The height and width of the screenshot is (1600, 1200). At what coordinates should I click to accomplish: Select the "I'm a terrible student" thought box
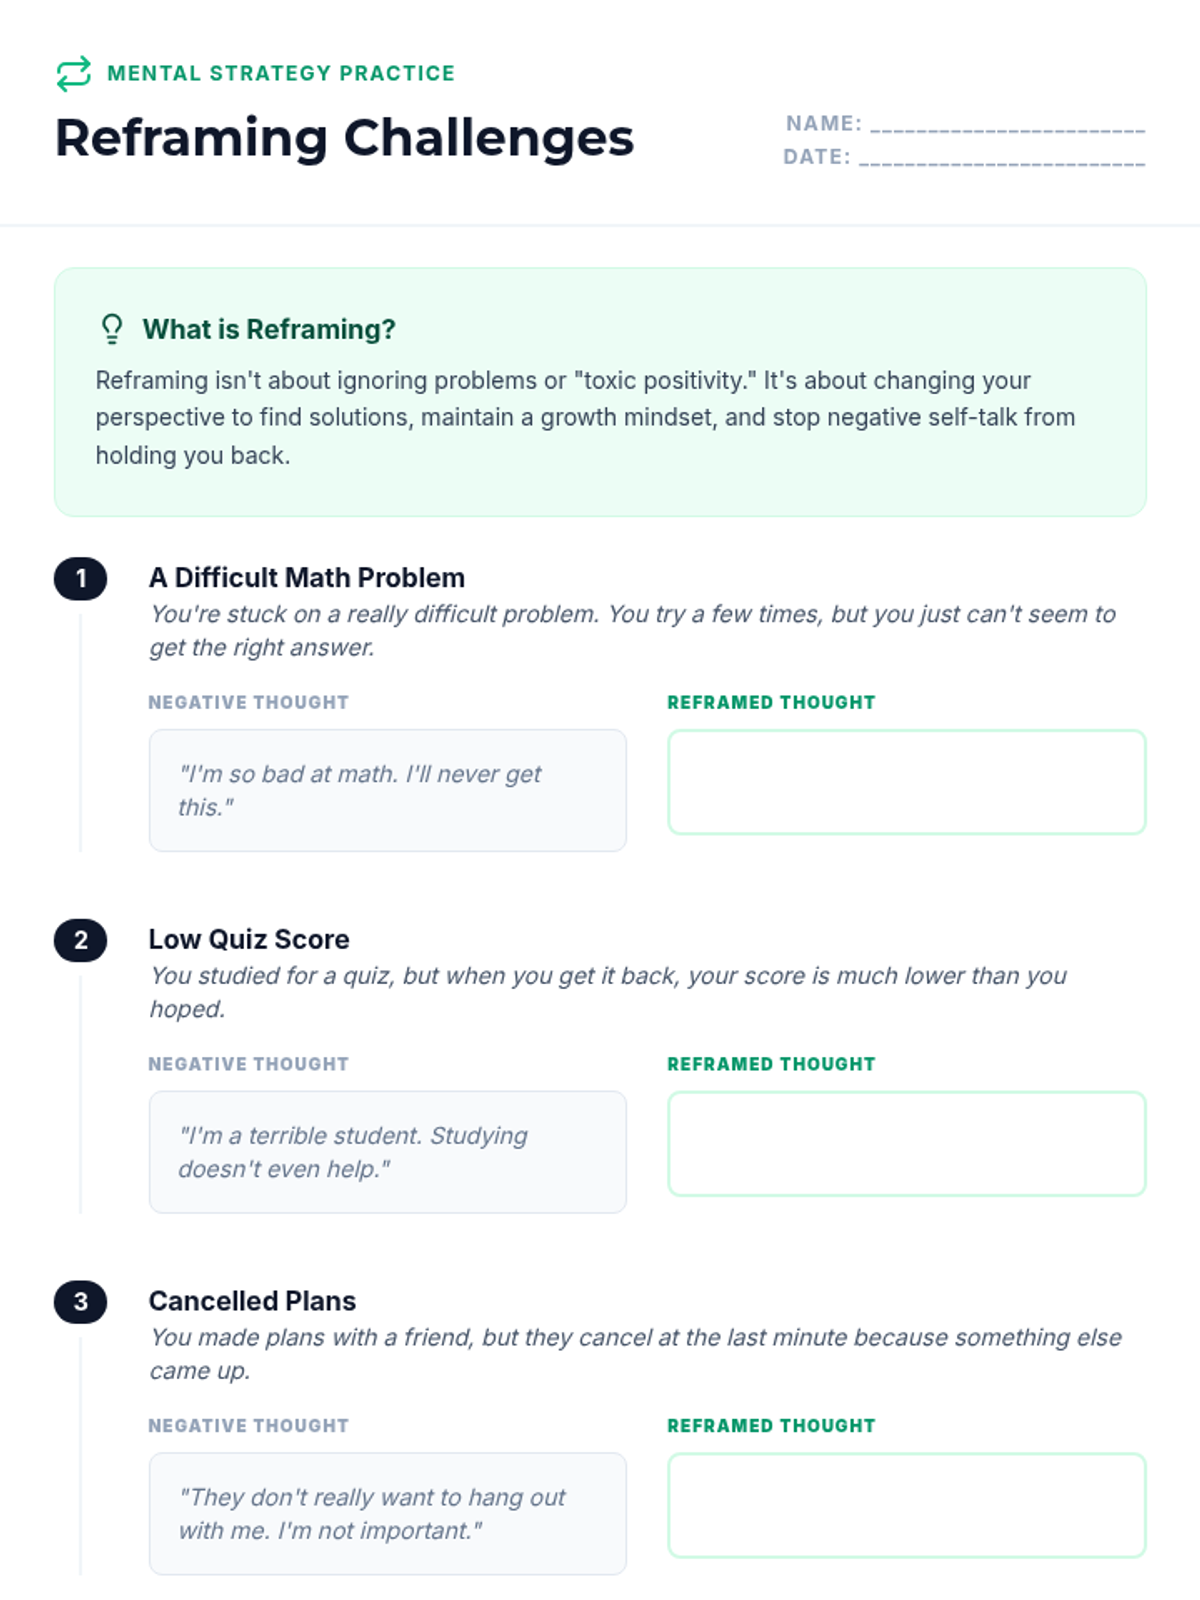387,1152
